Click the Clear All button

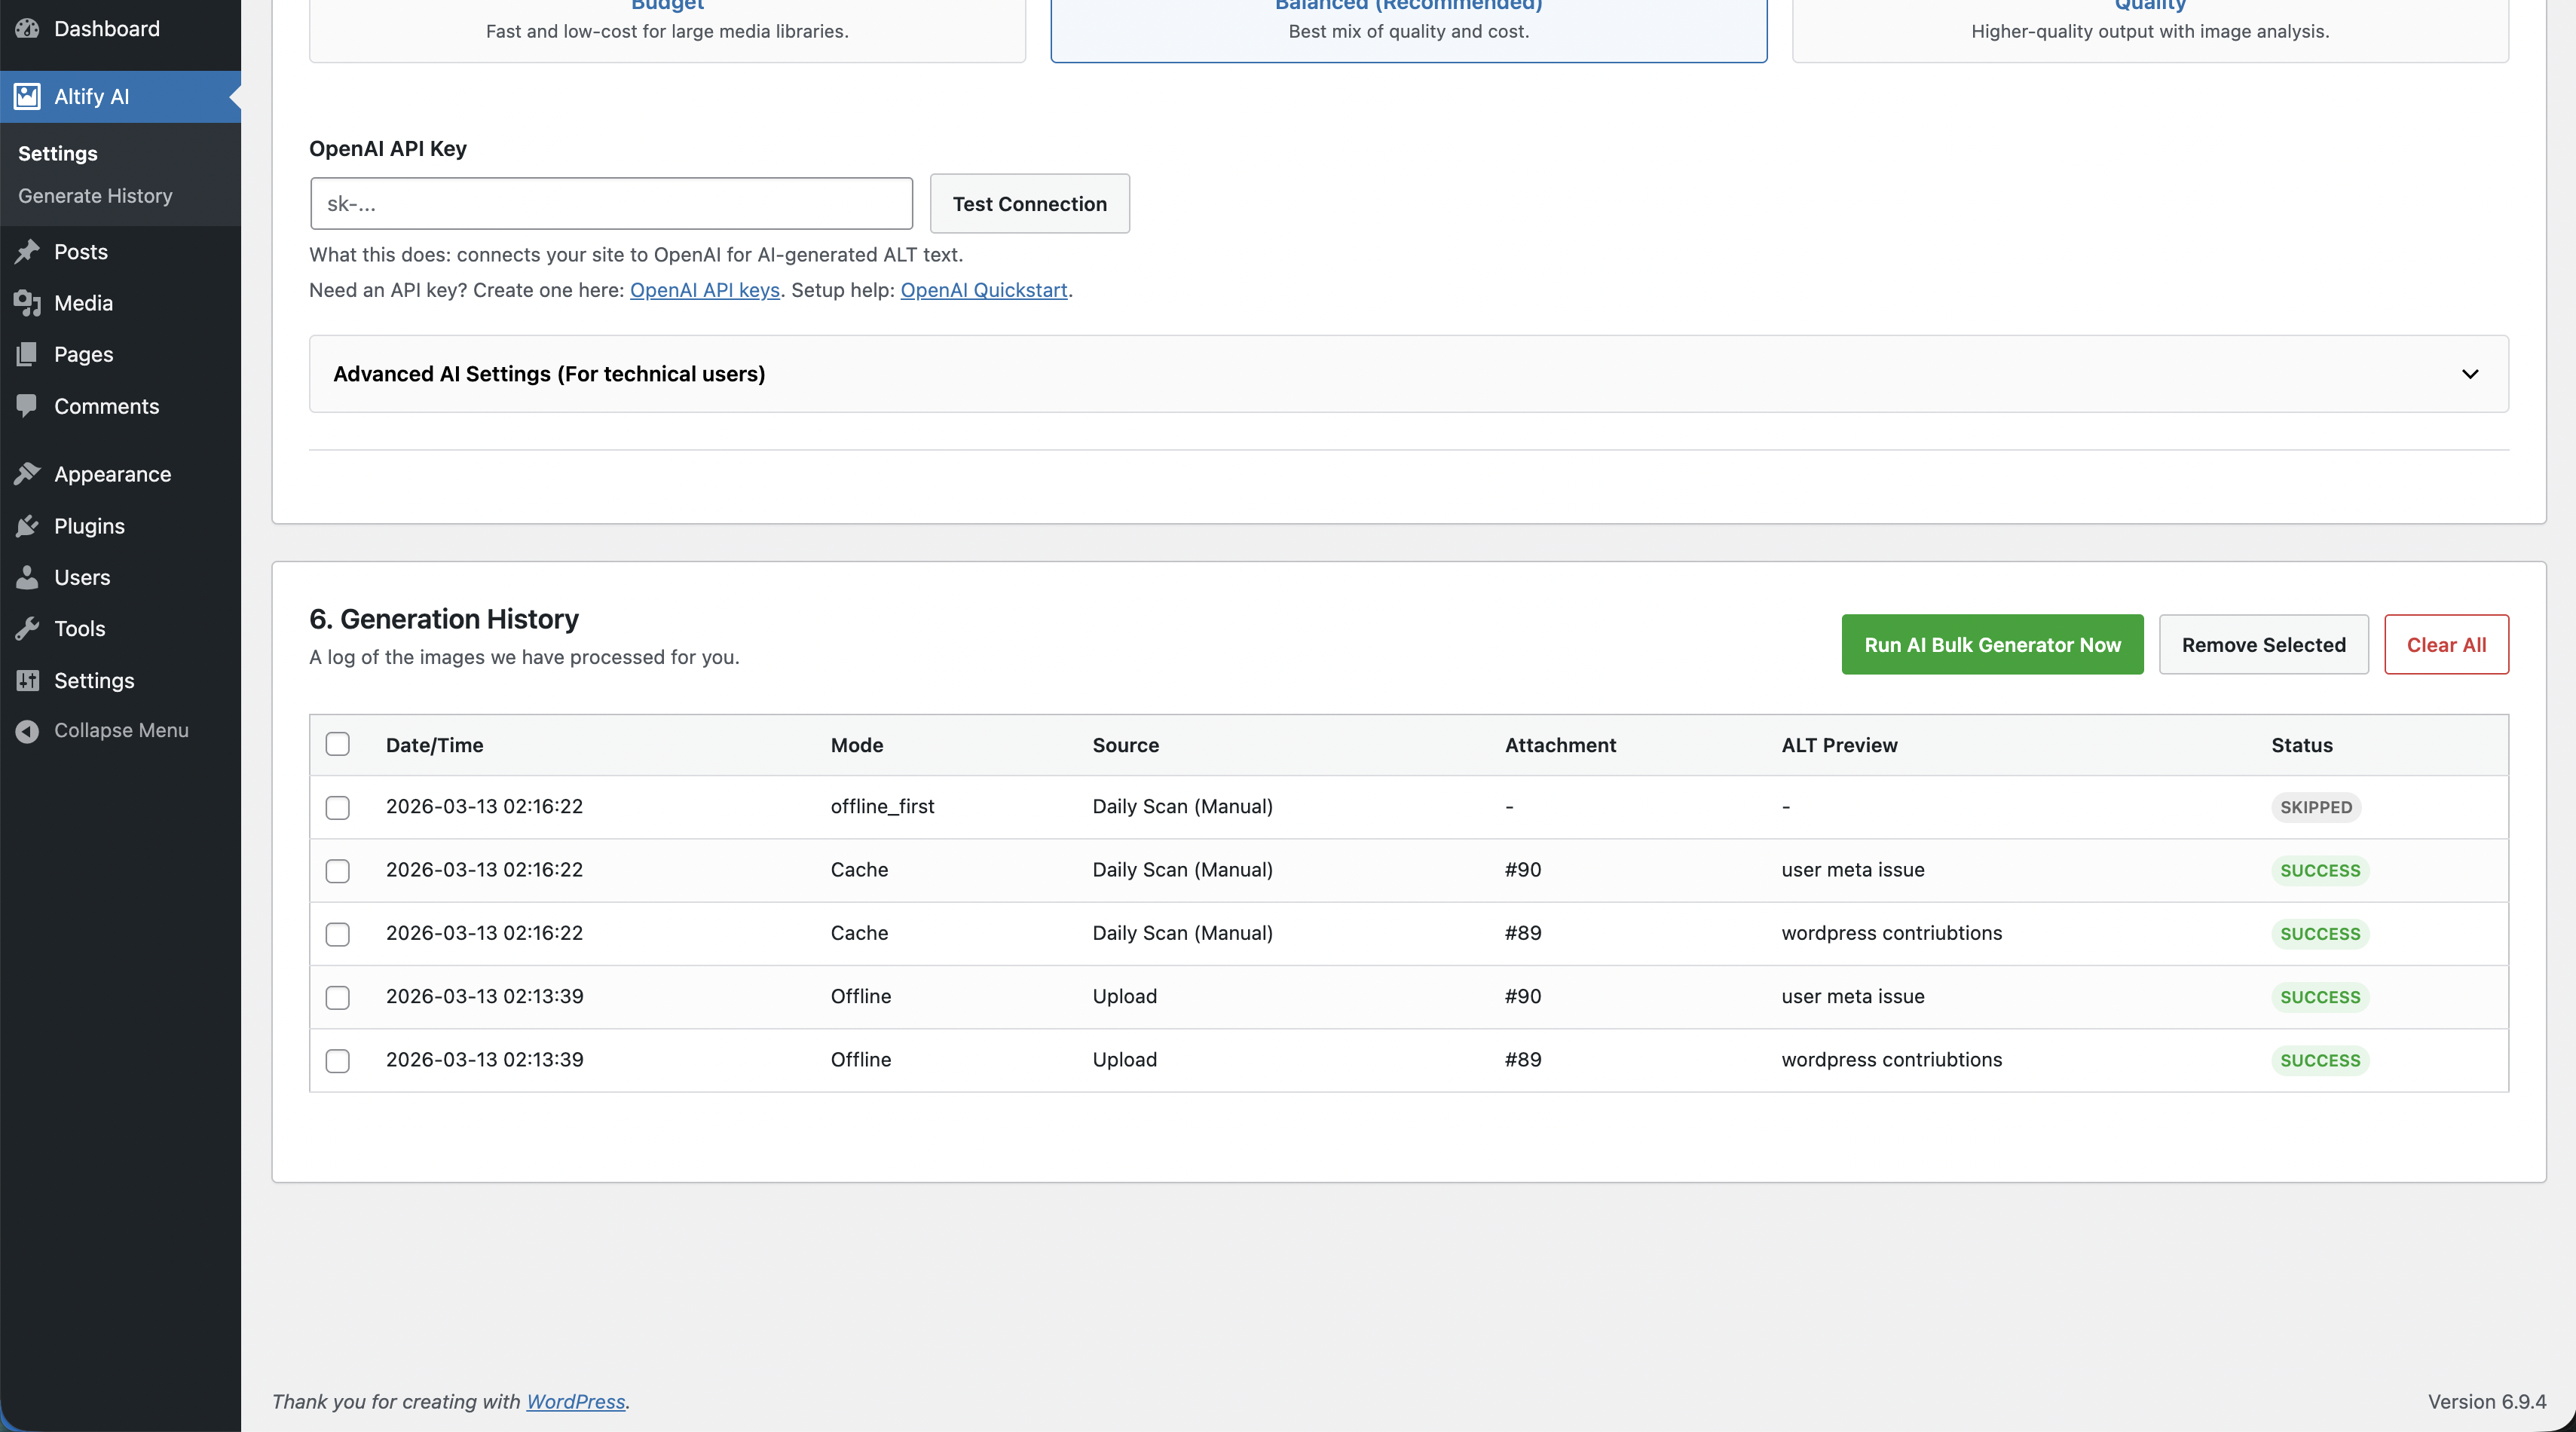[2445, 645]
